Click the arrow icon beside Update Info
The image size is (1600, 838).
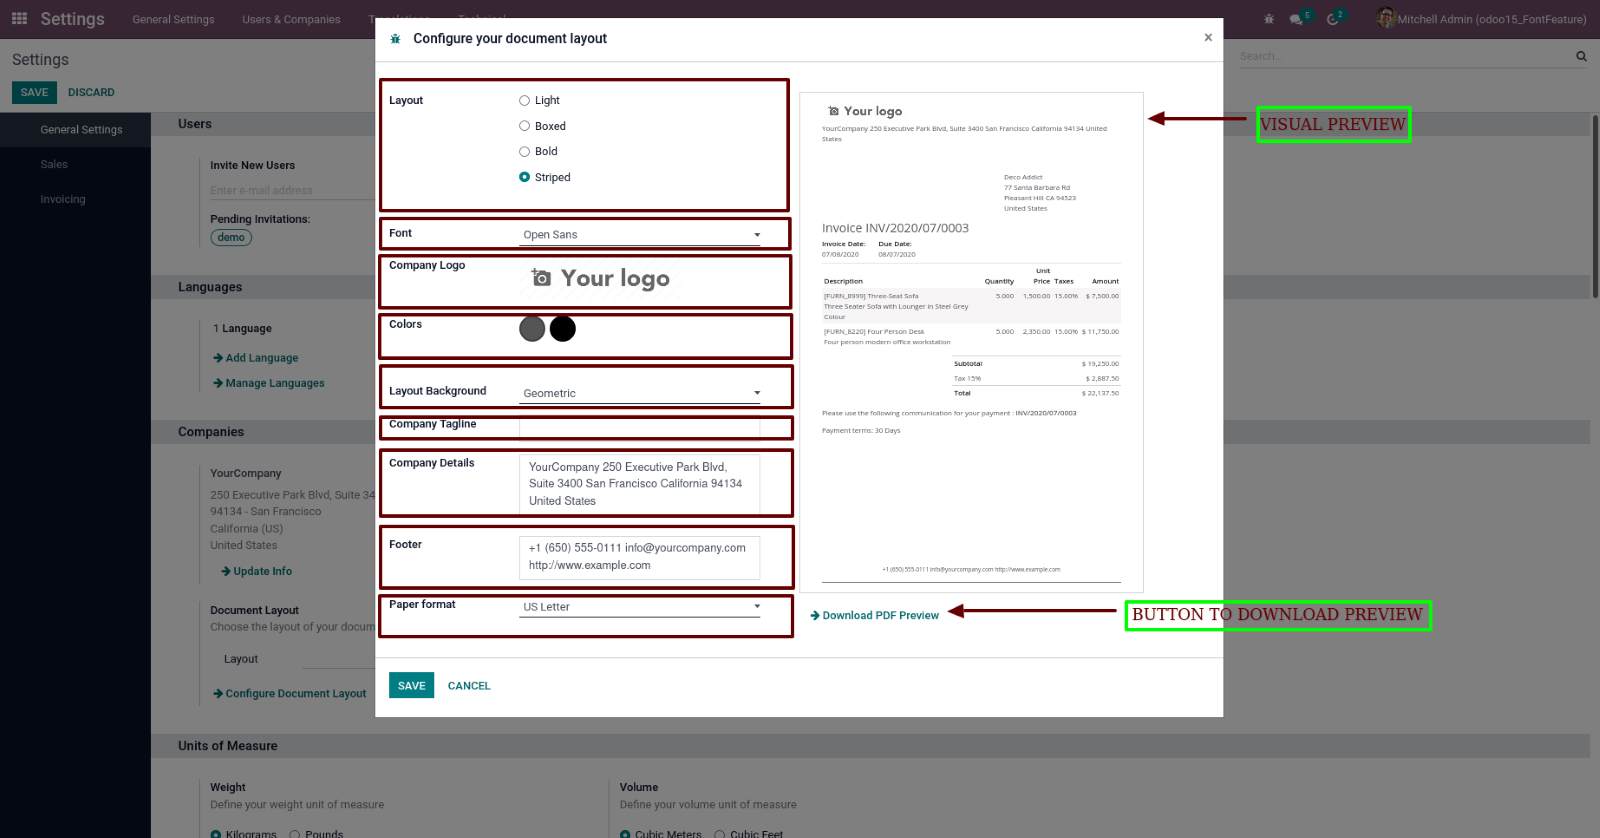(226, 571)
